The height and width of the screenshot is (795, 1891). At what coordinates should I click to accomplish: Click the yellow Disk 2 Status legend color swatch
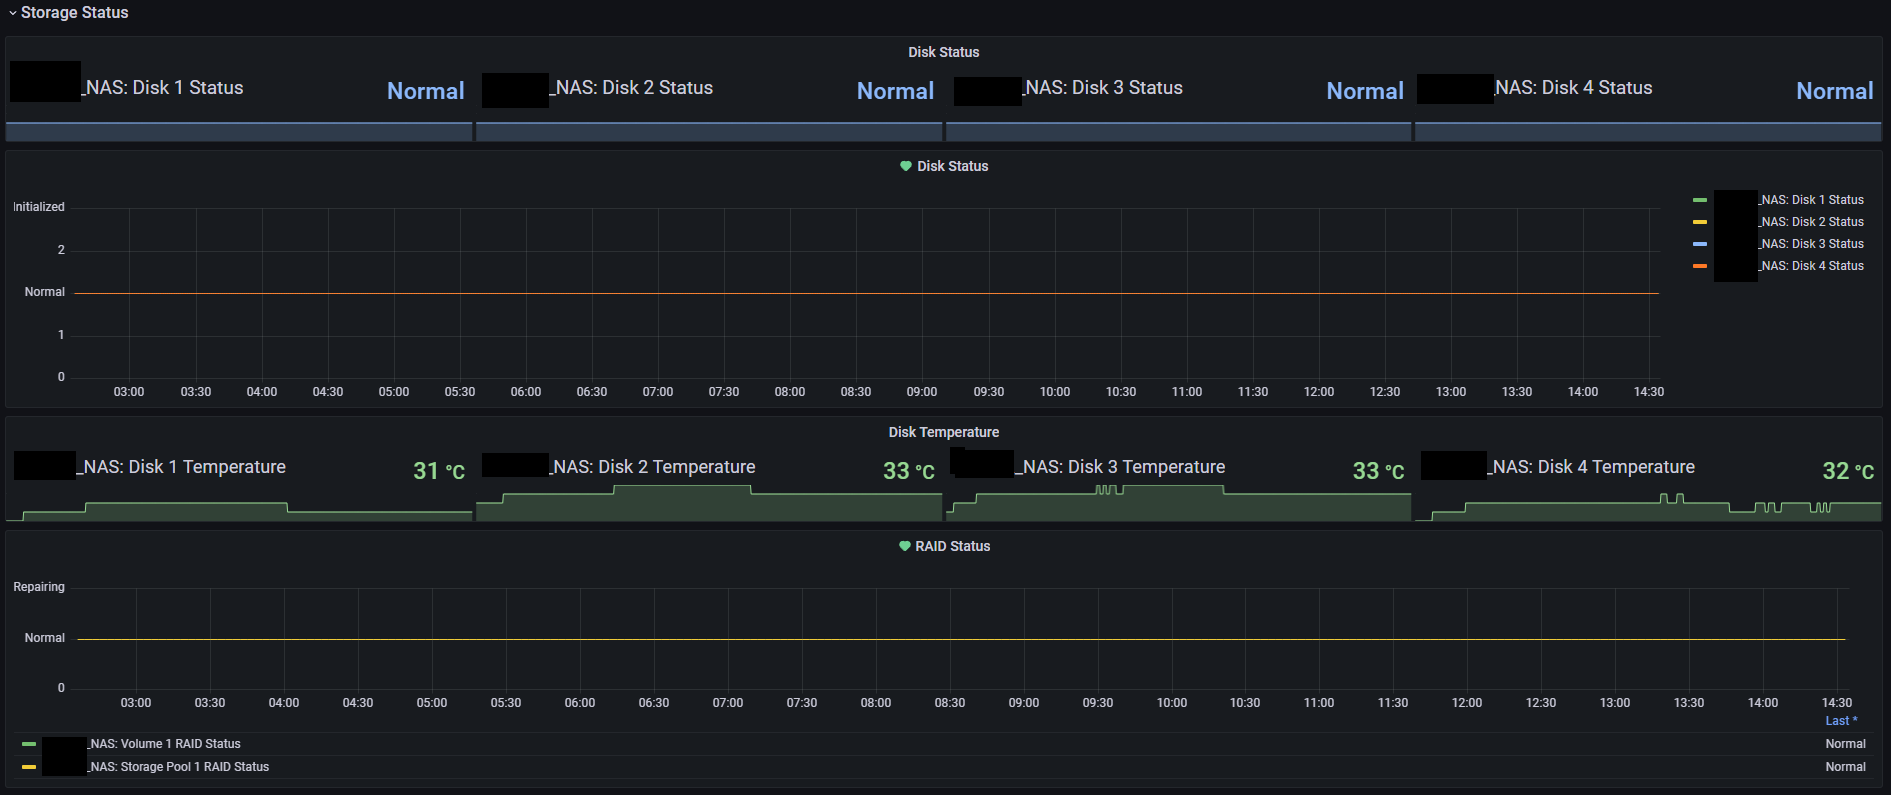click(x=1700, y=222)
